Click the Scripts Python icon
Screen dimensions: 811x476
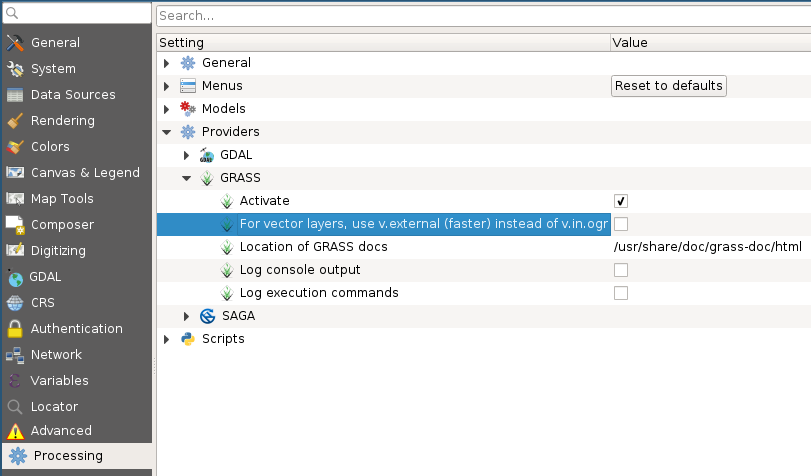tap(188, 339)
